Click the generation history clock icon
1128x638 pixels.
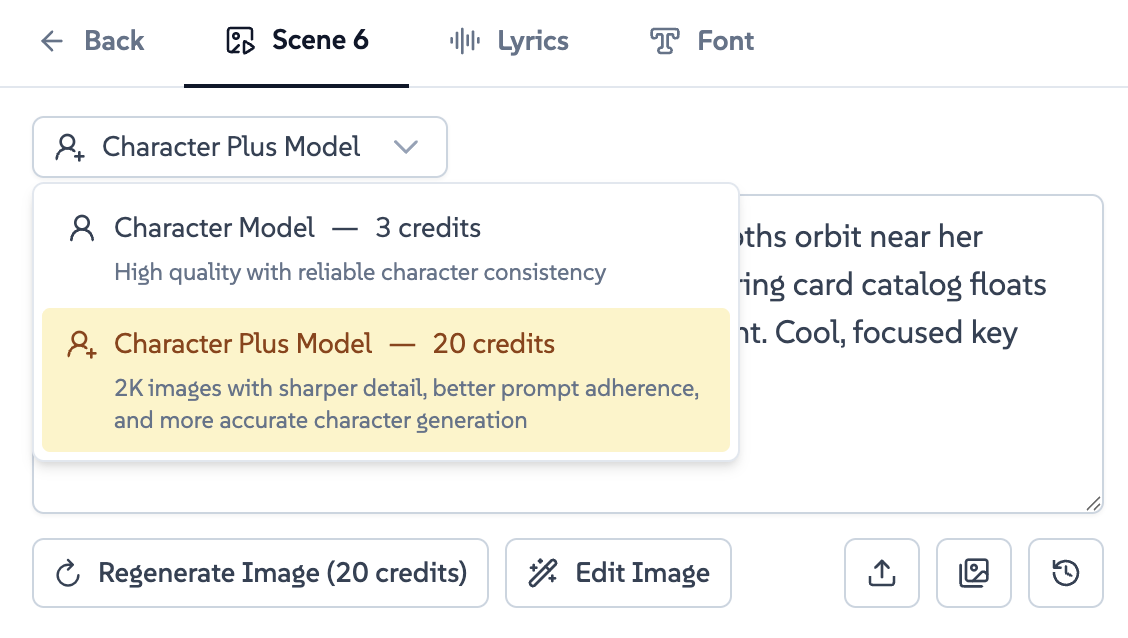tap(1065, 573)
